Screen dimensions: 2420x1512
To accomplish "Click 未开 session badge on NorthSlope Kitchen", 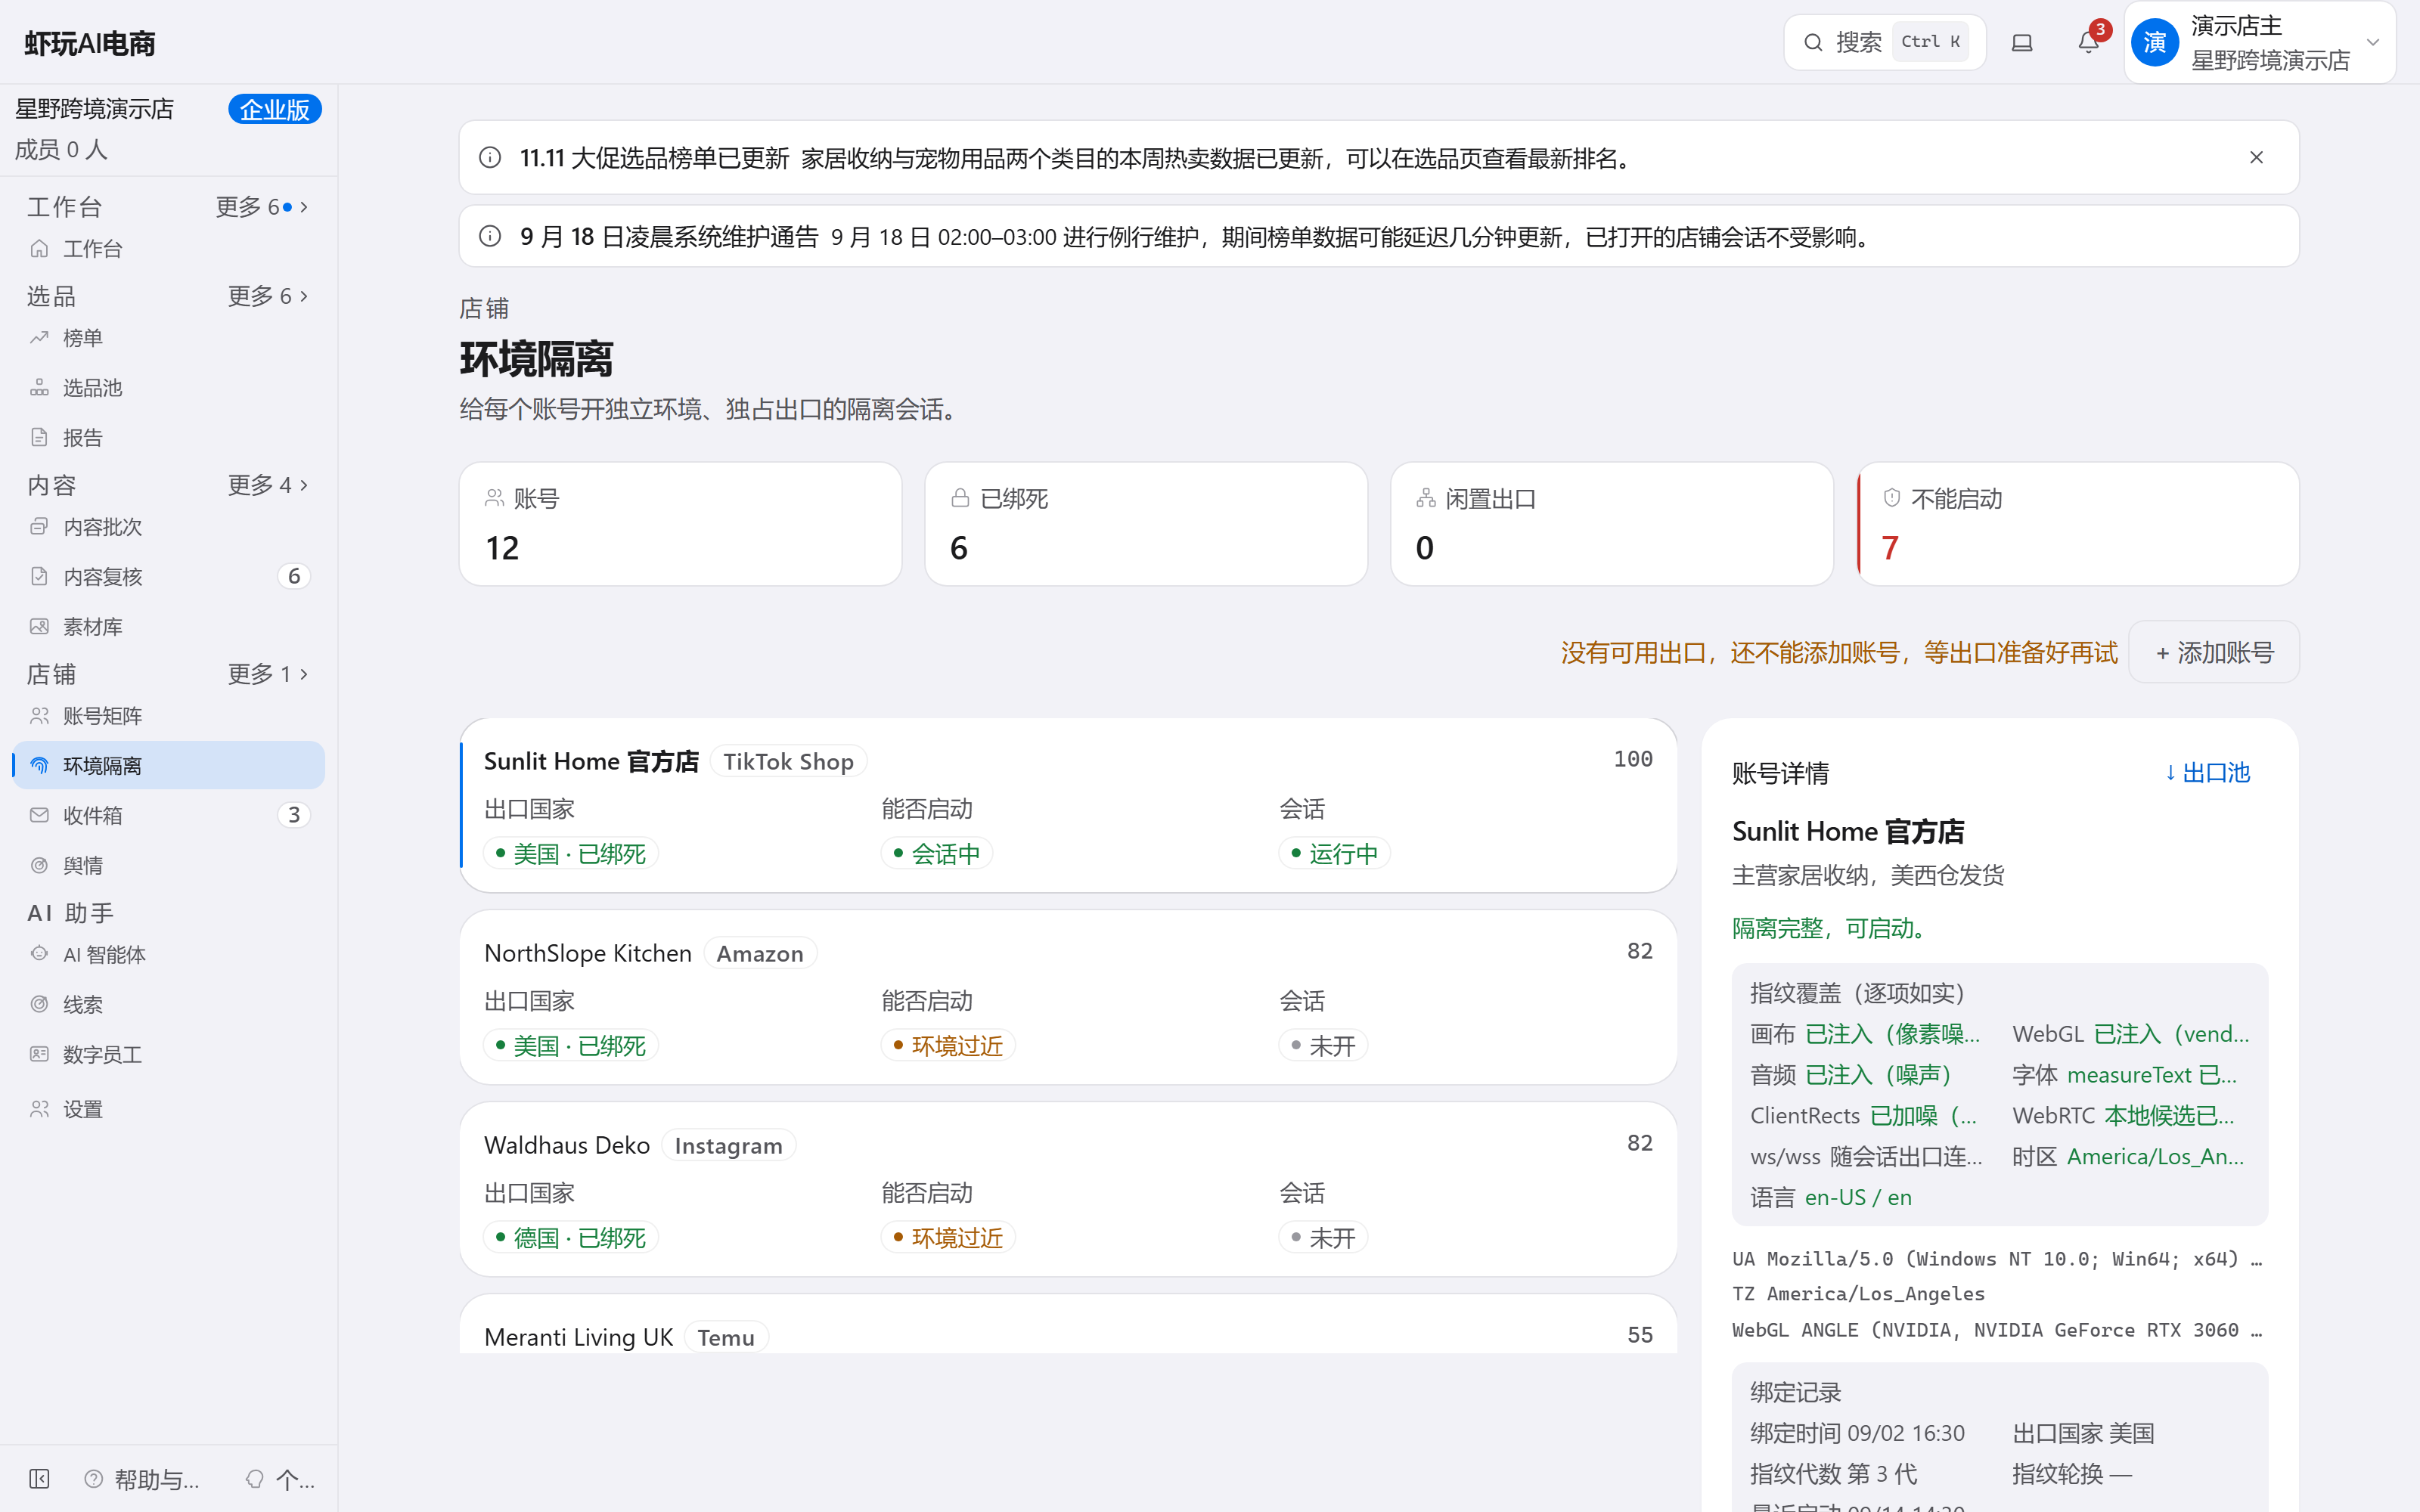I will pos(1323,1046).
